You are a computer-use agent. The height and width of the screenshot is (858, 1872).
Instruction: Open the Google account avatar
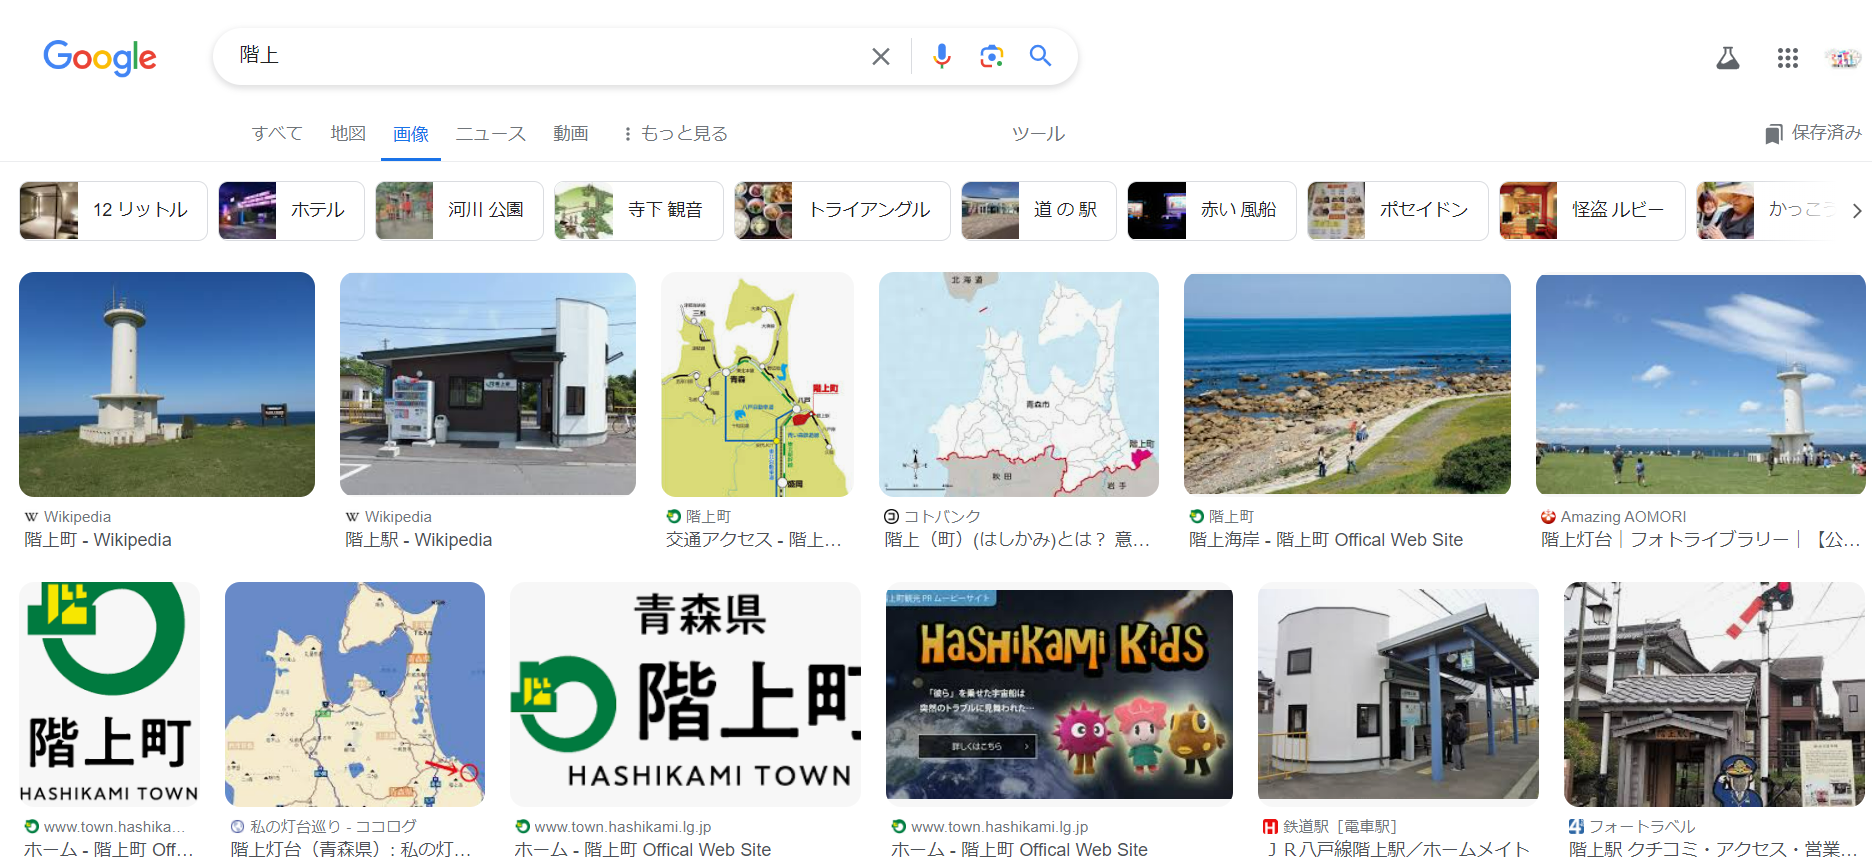1842,58
